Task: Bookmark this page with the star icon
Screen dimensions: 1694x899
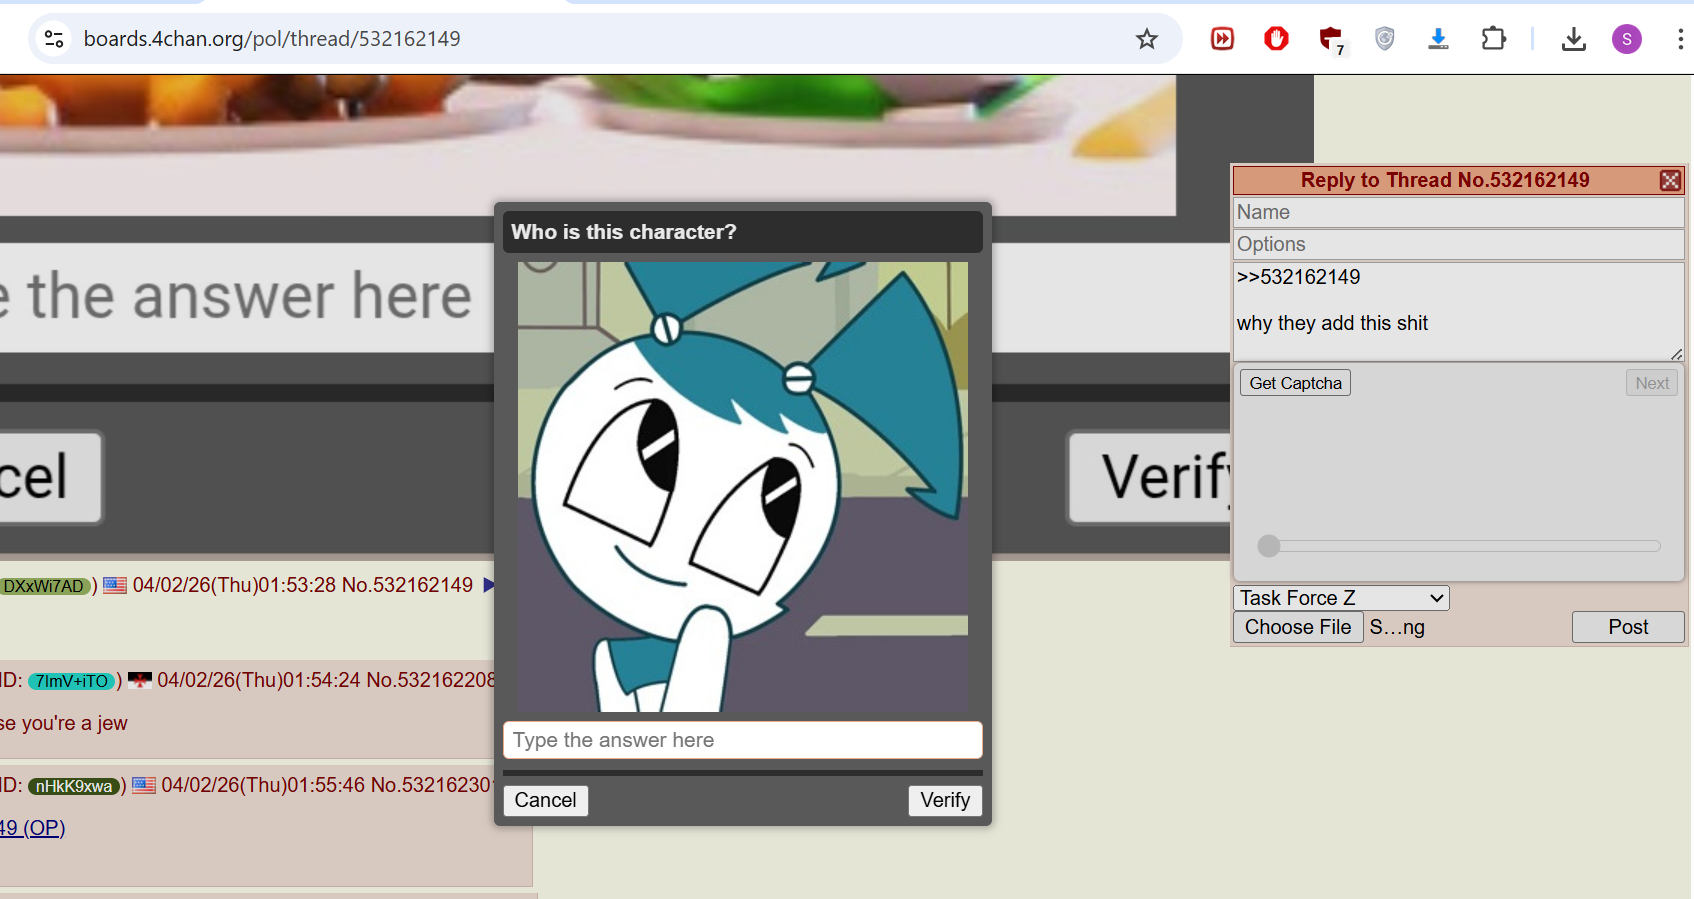Action: 1147,39
